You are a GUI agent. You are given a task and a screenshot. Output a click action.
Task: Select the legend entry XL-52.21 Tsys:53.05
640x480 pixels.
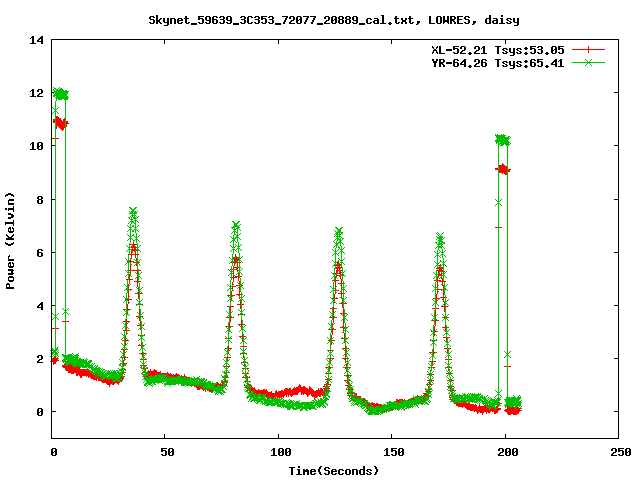click(498, 50)
